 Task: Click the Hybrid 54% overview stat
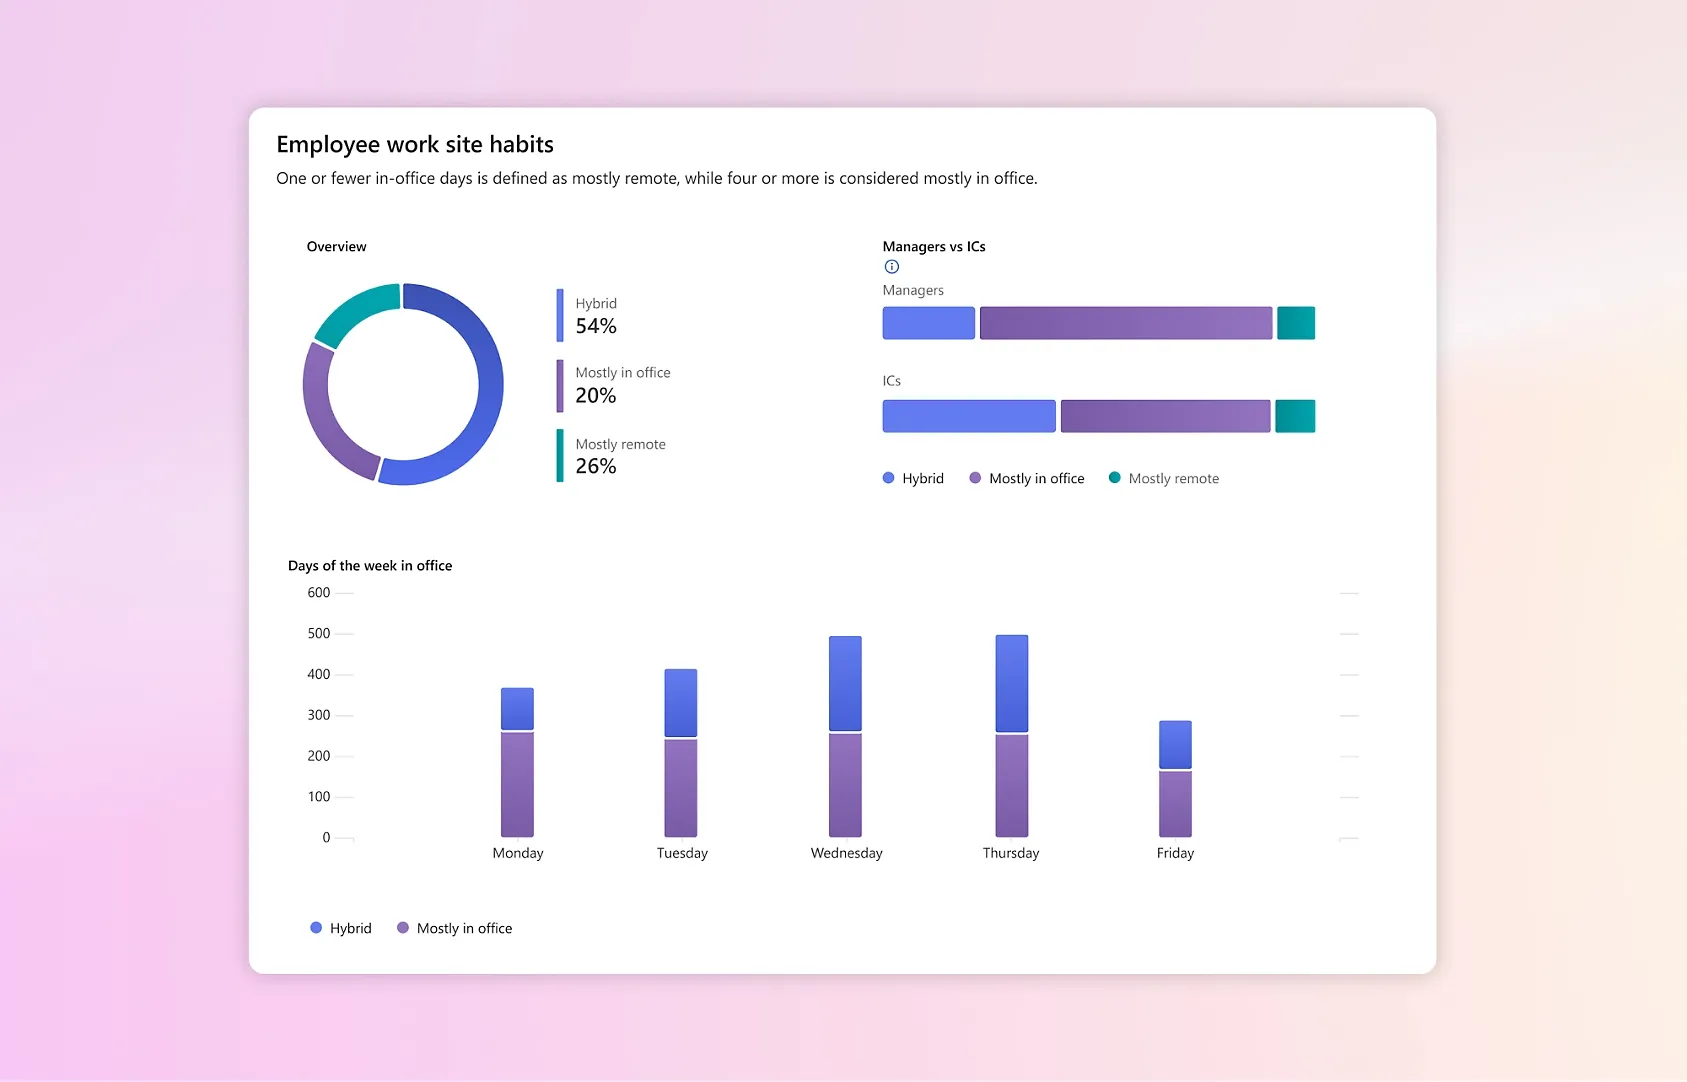[596, 316]
